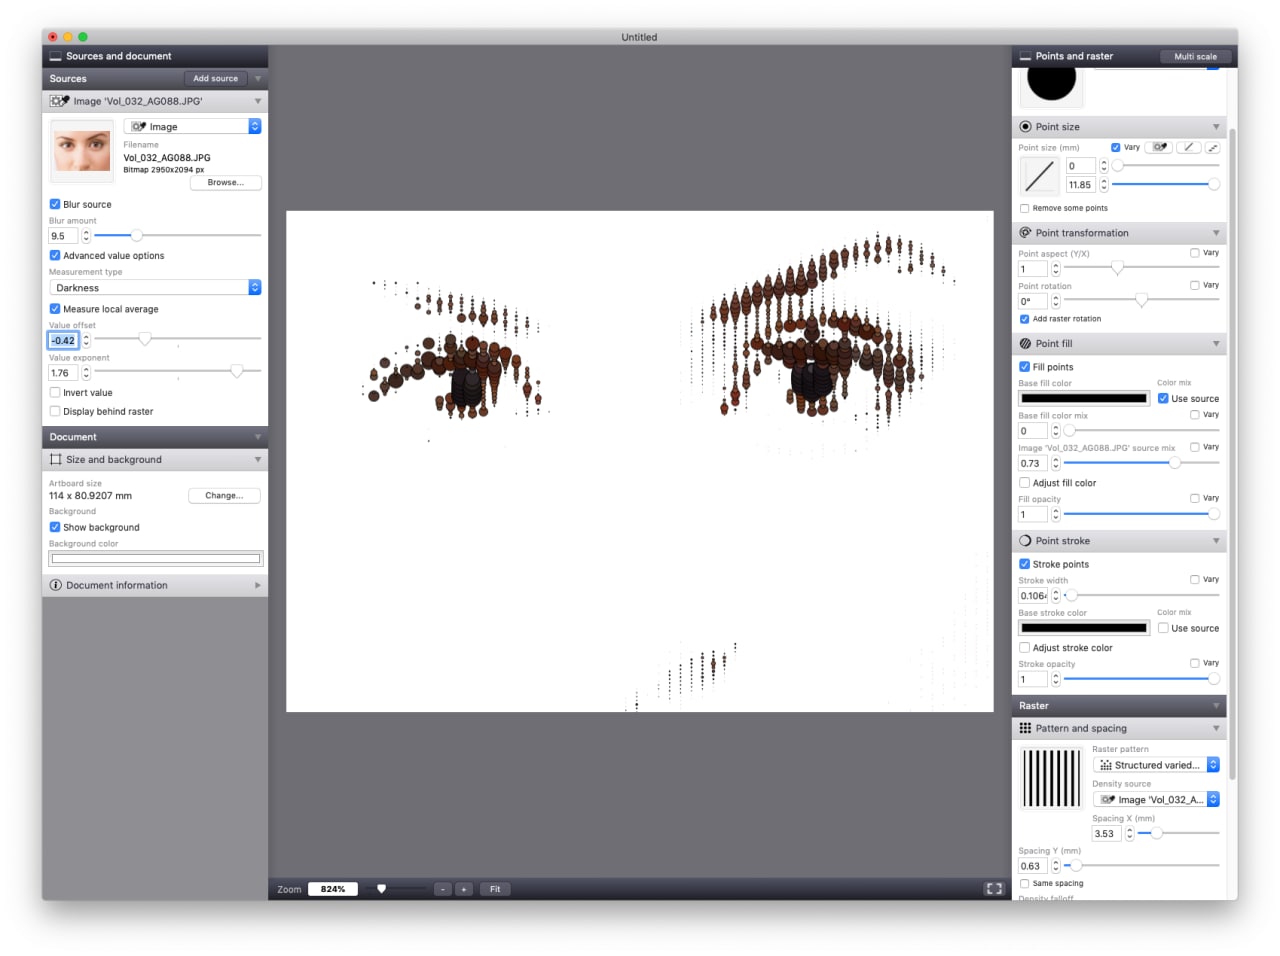Image resolution: width=1280 pixels, height=956 pixels.
Task: Uncheck Use source for fill color mix
Action: [1163, 398]
